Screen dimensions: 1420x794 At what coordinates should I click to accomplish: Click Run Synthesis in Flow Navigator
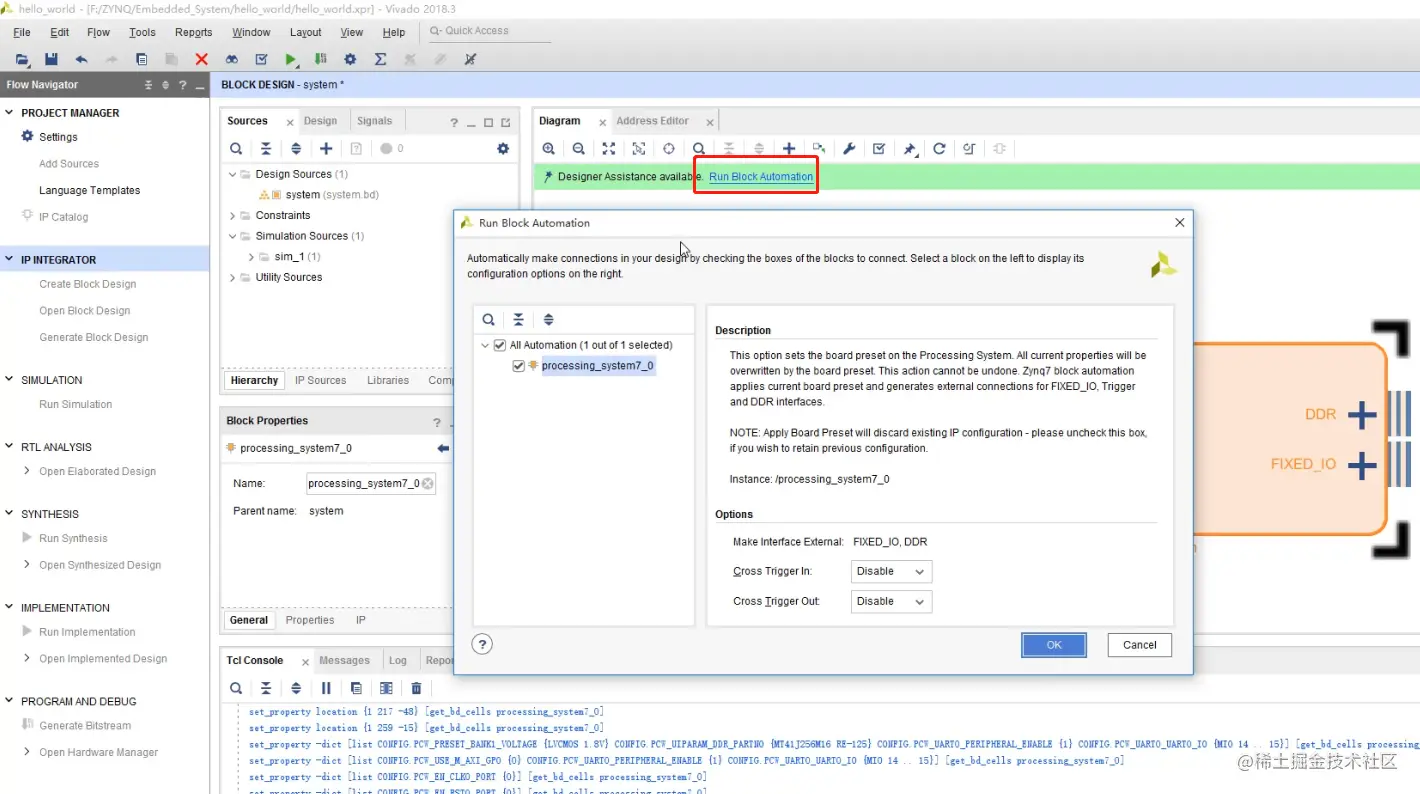(x=73, y=538)
